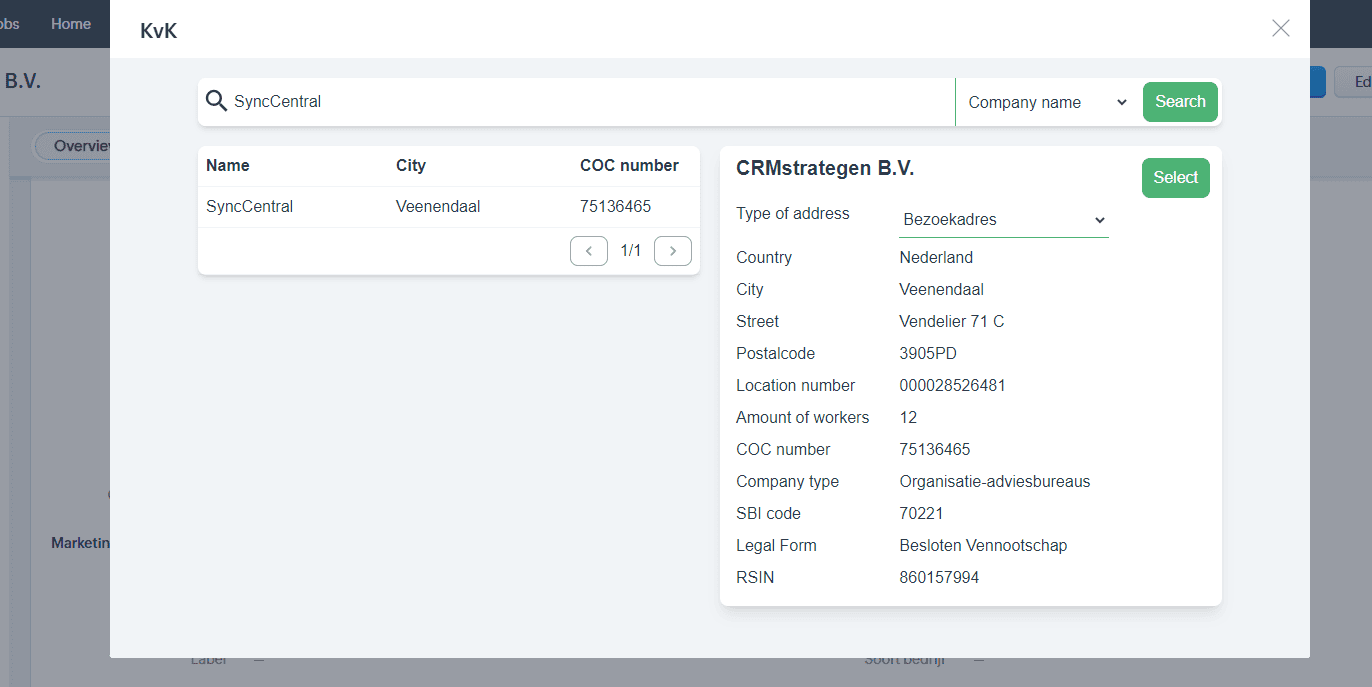Go to next results page
Viewport: 1372px width, 687px height.
[673, 250]
